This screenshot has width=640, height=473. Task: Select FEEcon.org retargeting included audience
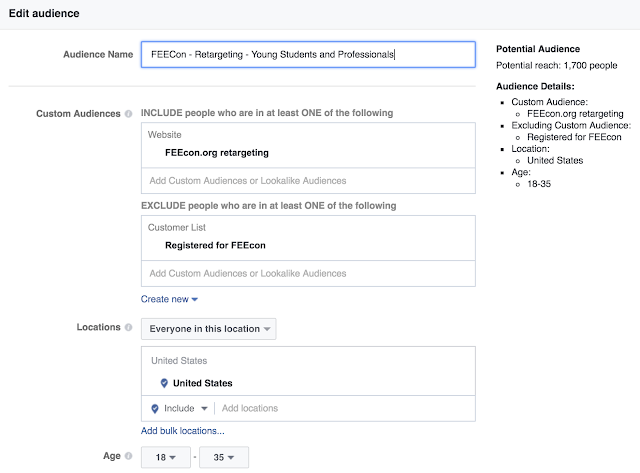[x=217, y=153]
